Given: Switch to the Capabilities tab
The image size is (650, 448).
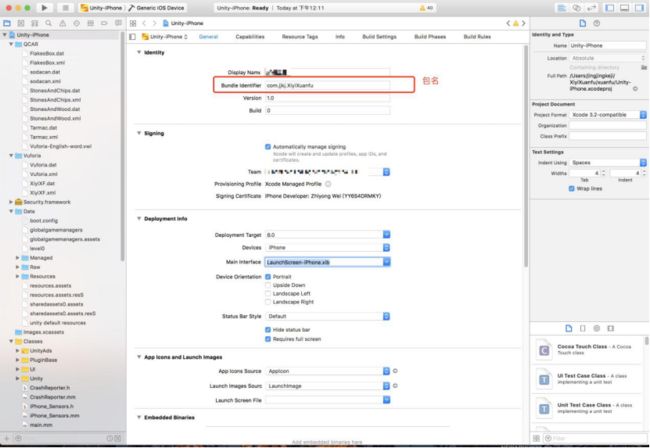Looking at the screenshot, I should click(x=250, y=36).
